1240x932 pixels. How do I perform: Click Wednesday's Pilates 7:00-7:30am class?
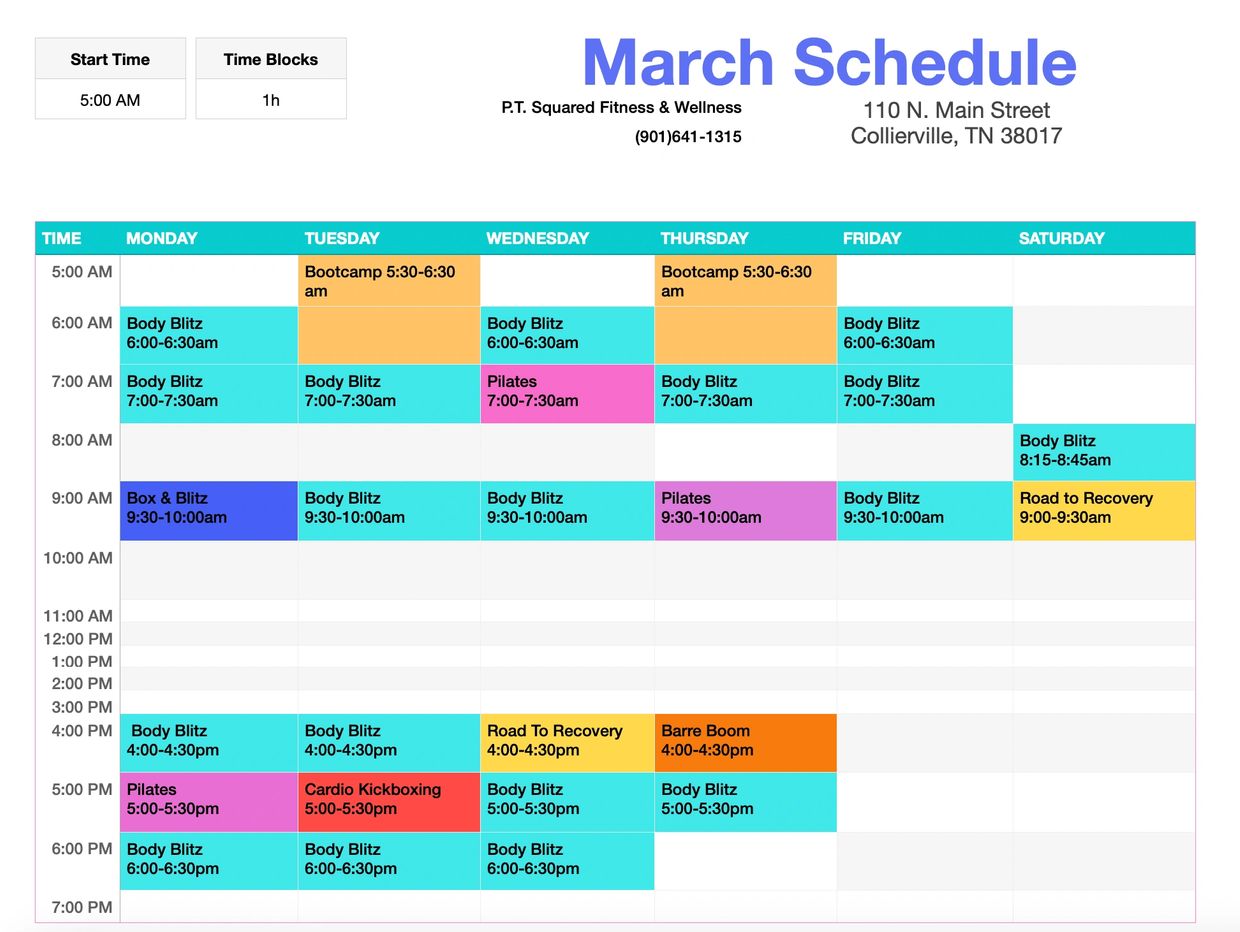tap(567, 393)
